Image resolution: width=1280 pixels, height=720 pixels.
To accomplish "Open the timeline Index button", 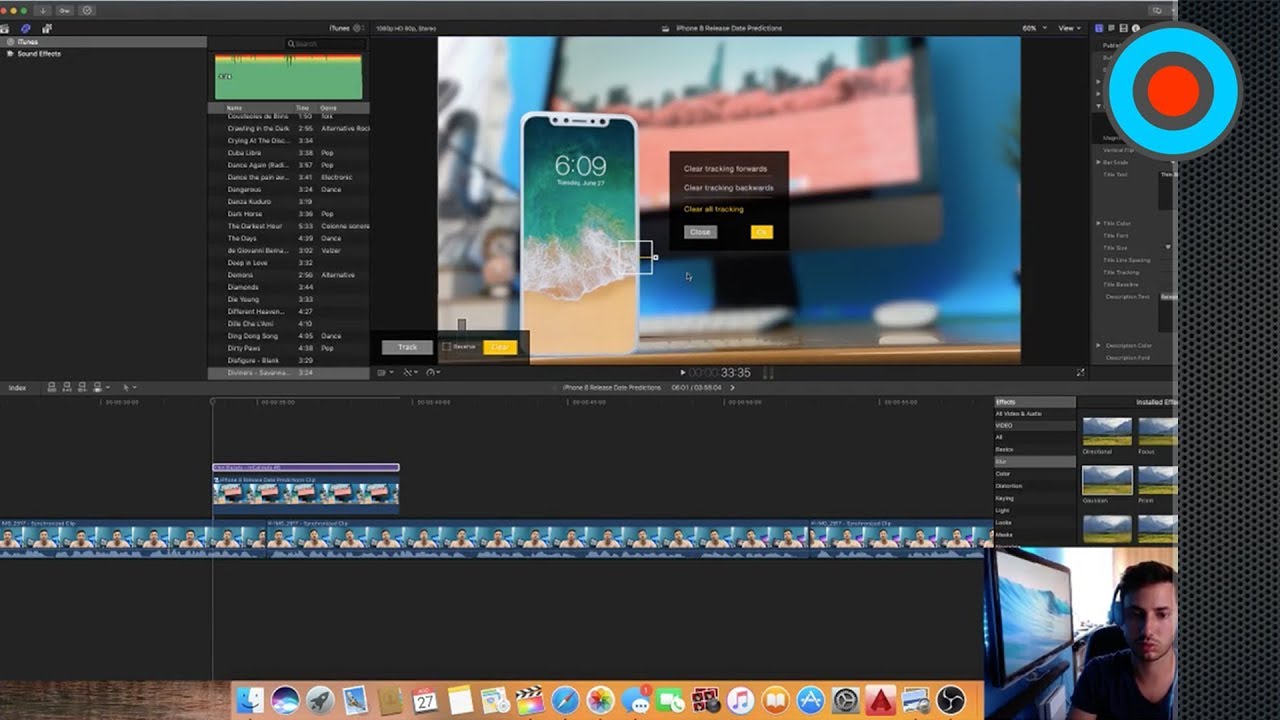I will pos(17,387).
